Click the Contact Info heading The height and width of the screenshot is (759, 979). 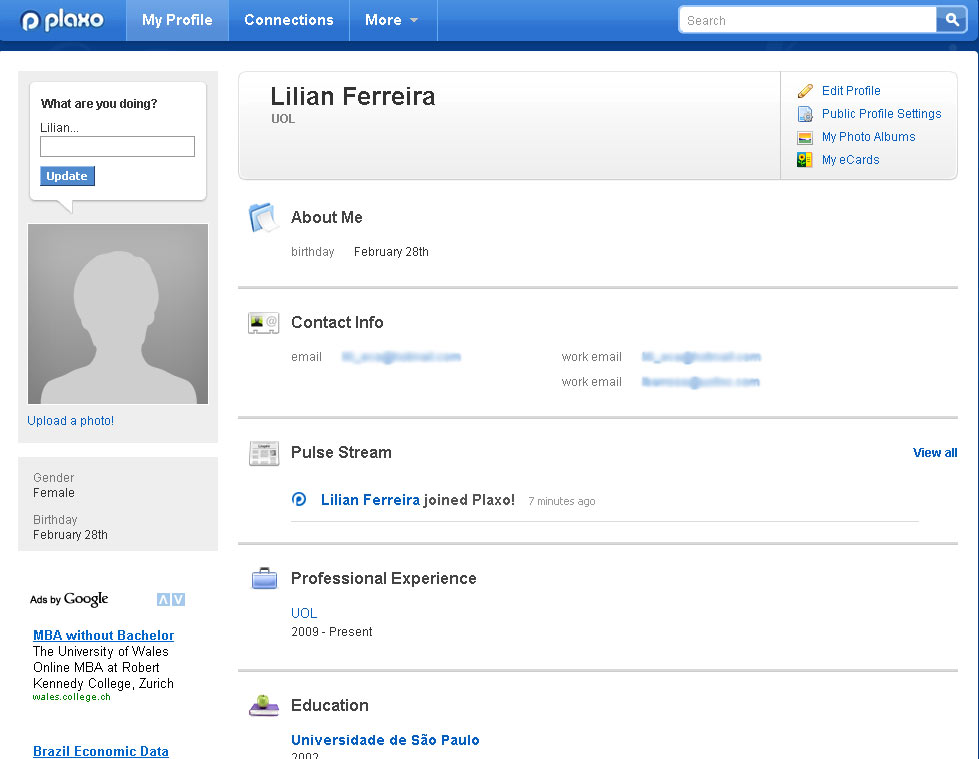(337, 322)
